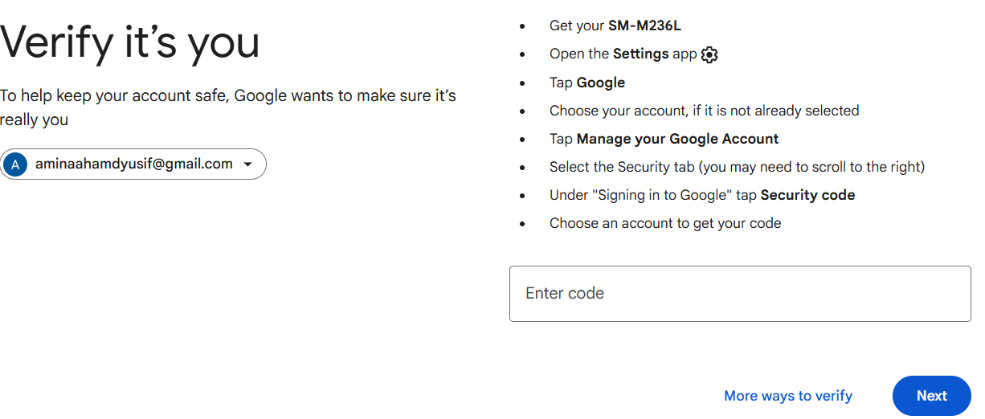This screenshot has width=985, height=419.
Task: Click the "Select the Security tab" instruction line
Action: coord(737,167)
